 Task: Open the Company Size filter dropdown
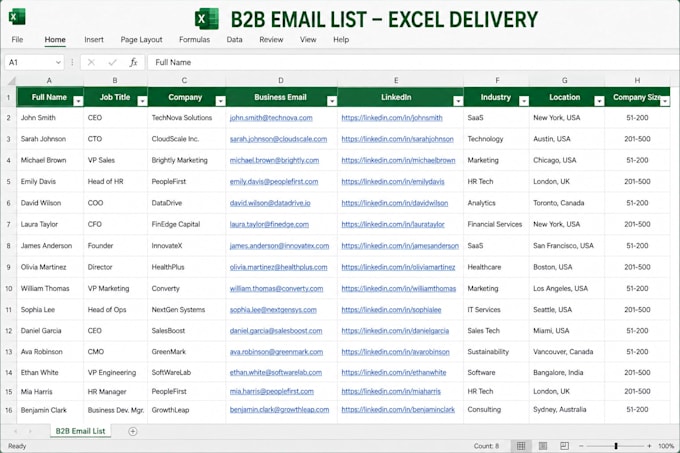pyautogui.click(x=665, y=101)
